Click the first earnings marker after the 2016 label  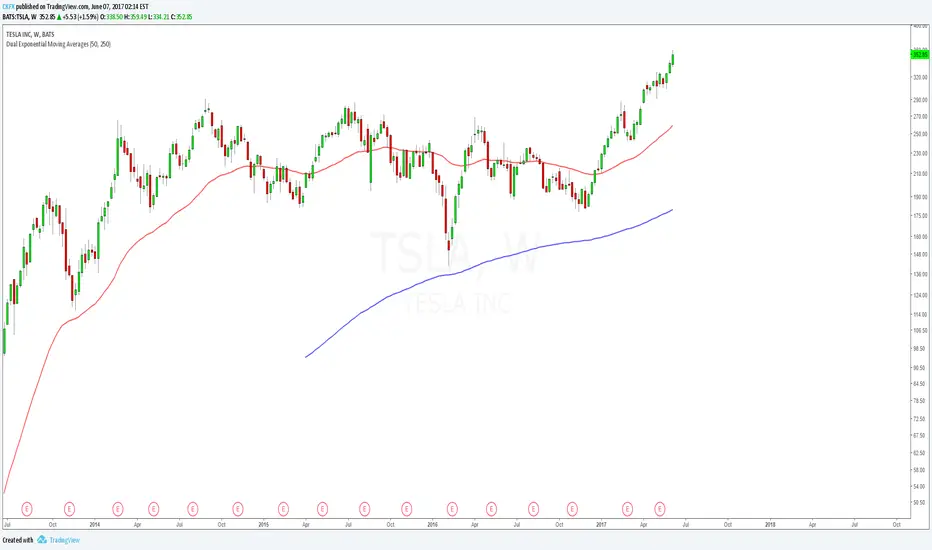tap(452, 507)
